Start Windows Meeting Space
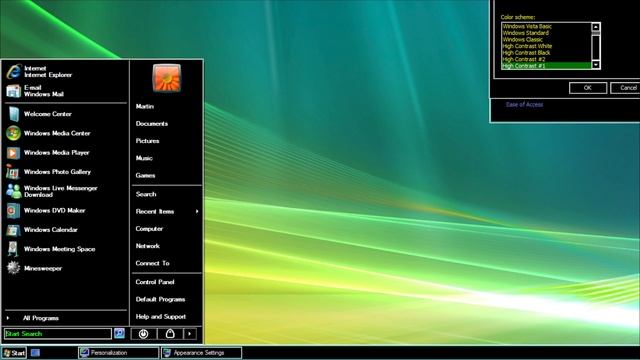 65,249
